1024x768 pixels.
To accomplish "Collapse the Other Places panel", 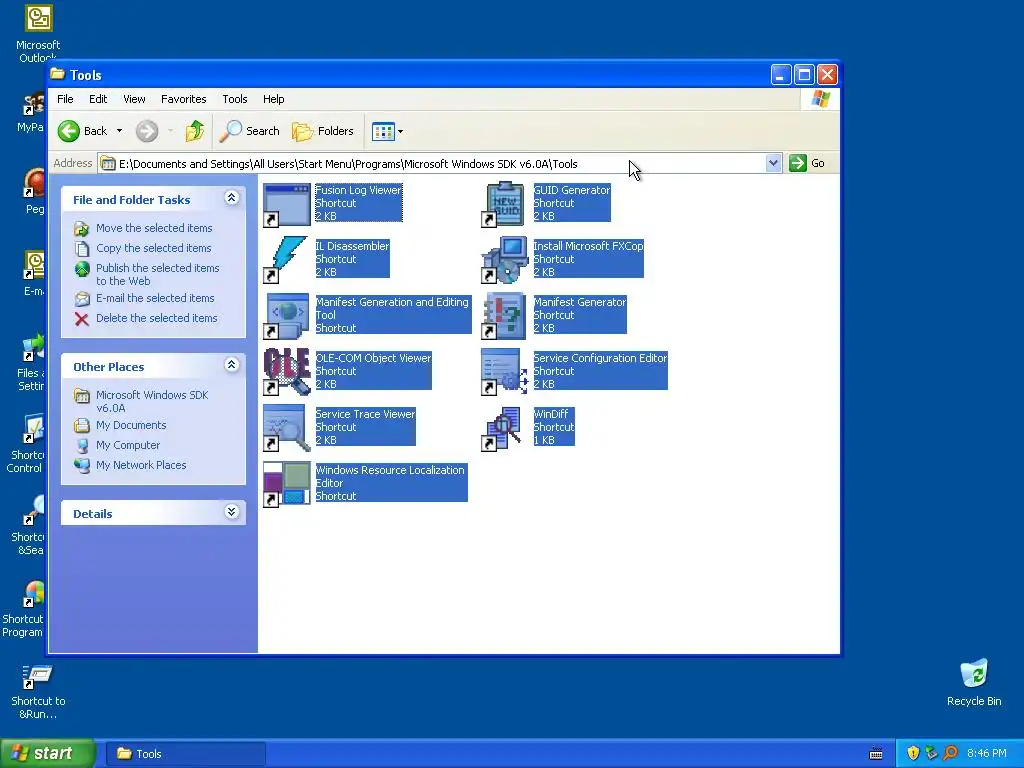I will tap(231, 365).
